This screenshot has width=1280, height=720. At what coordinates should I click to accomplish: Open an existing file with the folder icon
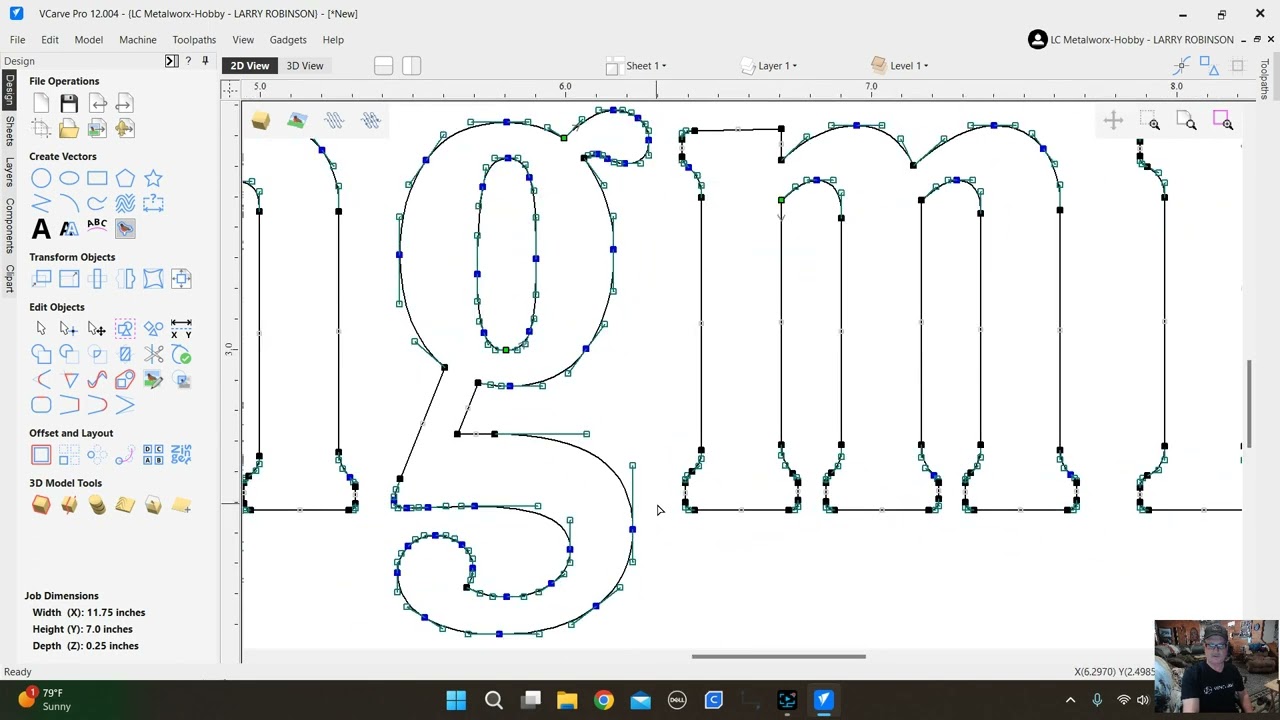(69, 128)
